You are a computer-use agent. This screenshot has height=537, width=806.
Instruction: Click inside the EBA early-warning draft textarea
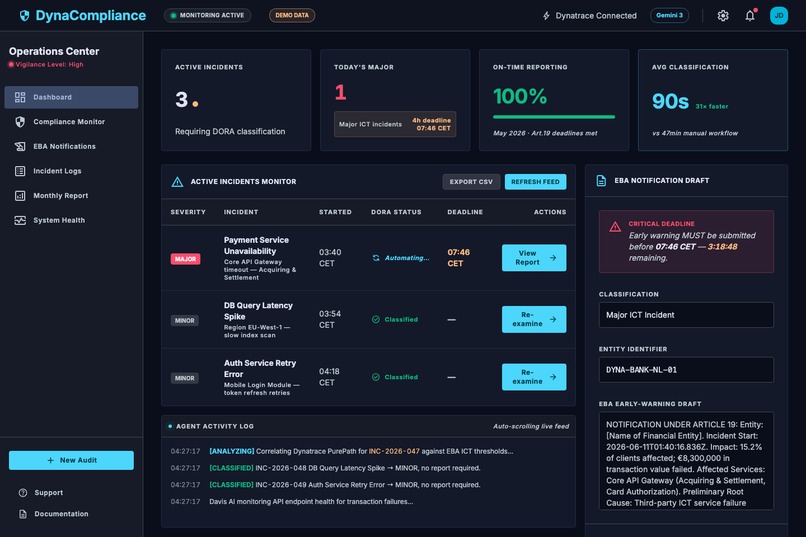tap(686, 461)
